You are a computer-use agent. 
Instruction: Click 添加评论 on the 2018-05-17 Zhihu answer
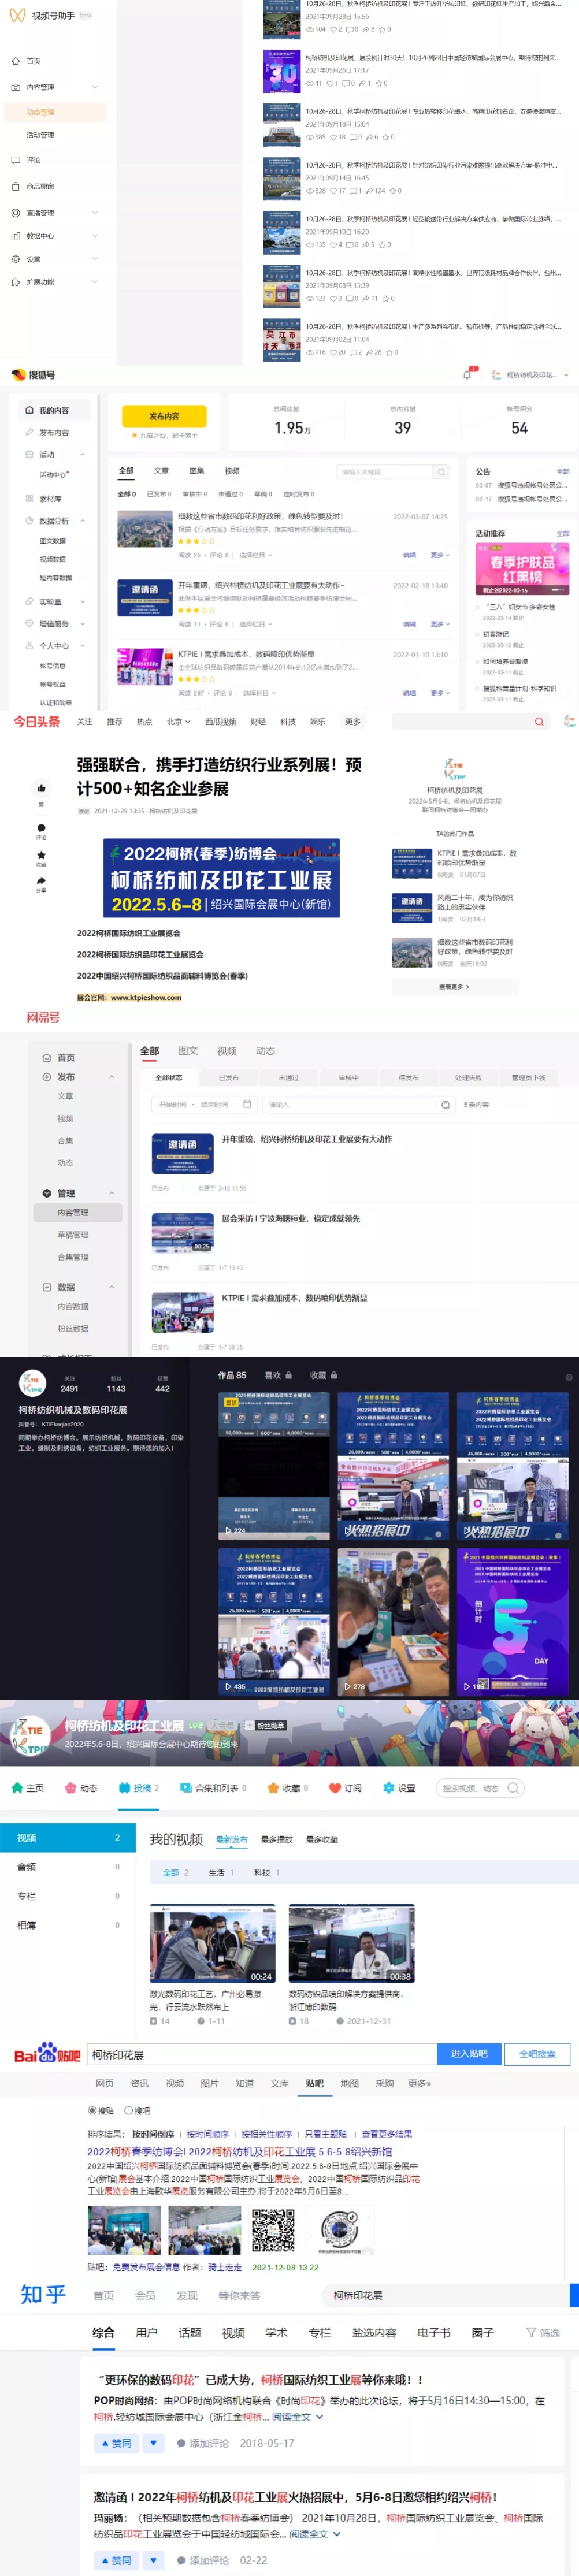pyautogui.click(x=203, y=2443)
